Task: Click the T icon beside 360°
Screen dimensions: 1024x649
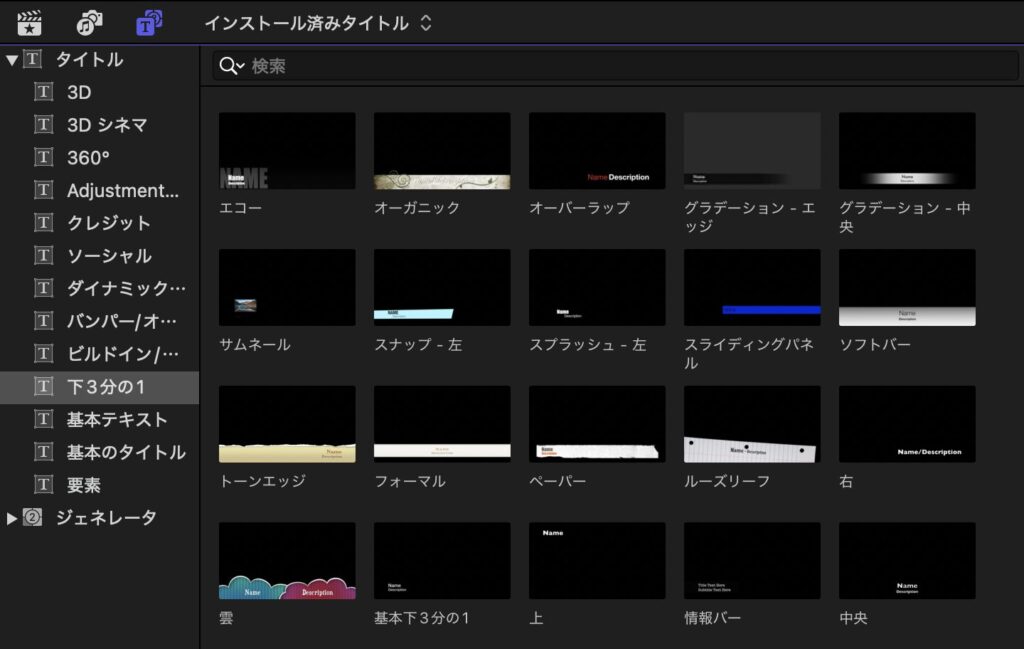Action: point(43,158)
